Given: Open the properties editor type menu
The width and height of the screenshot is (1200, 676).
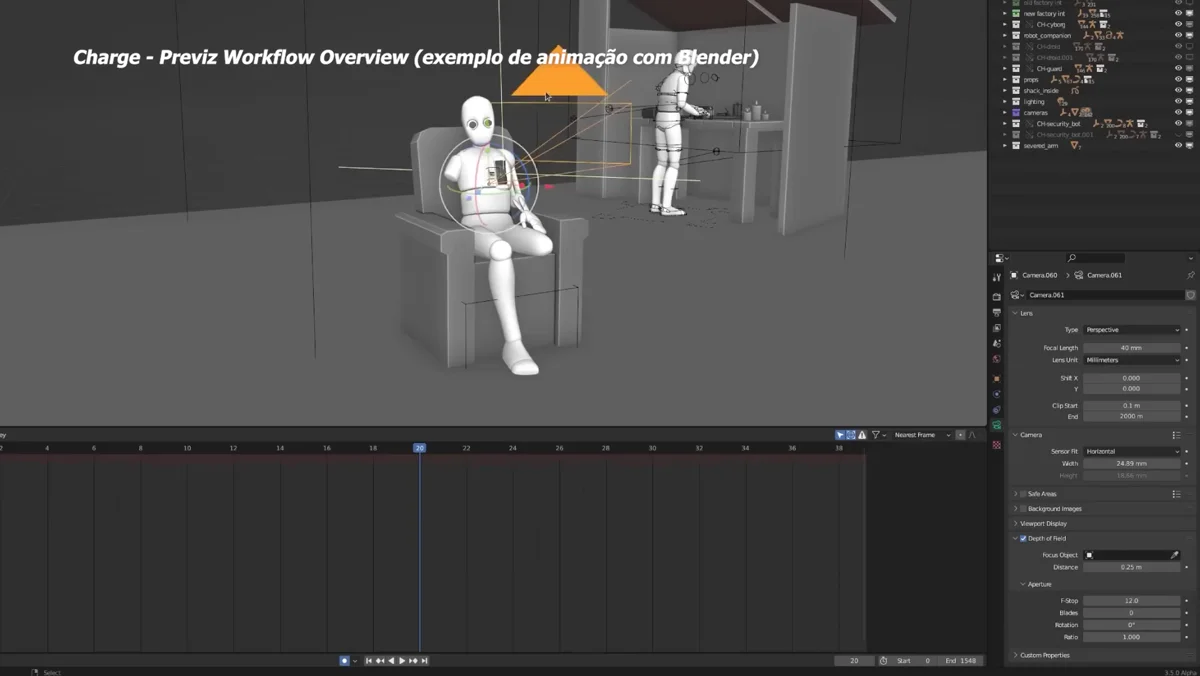Looking at the screenshot, I should coord(1004,258).
